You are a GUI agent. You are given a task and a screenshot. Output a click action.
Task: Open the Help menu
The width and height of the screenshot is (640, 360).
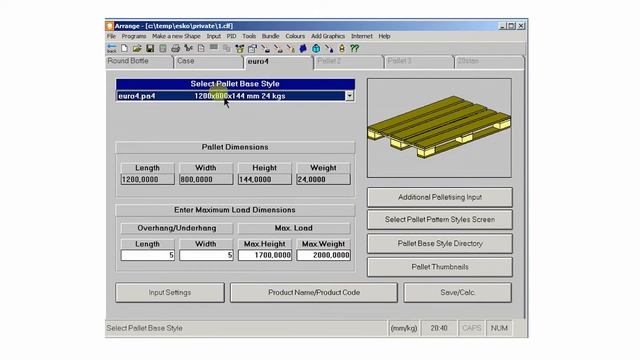[x=384, y=36]
